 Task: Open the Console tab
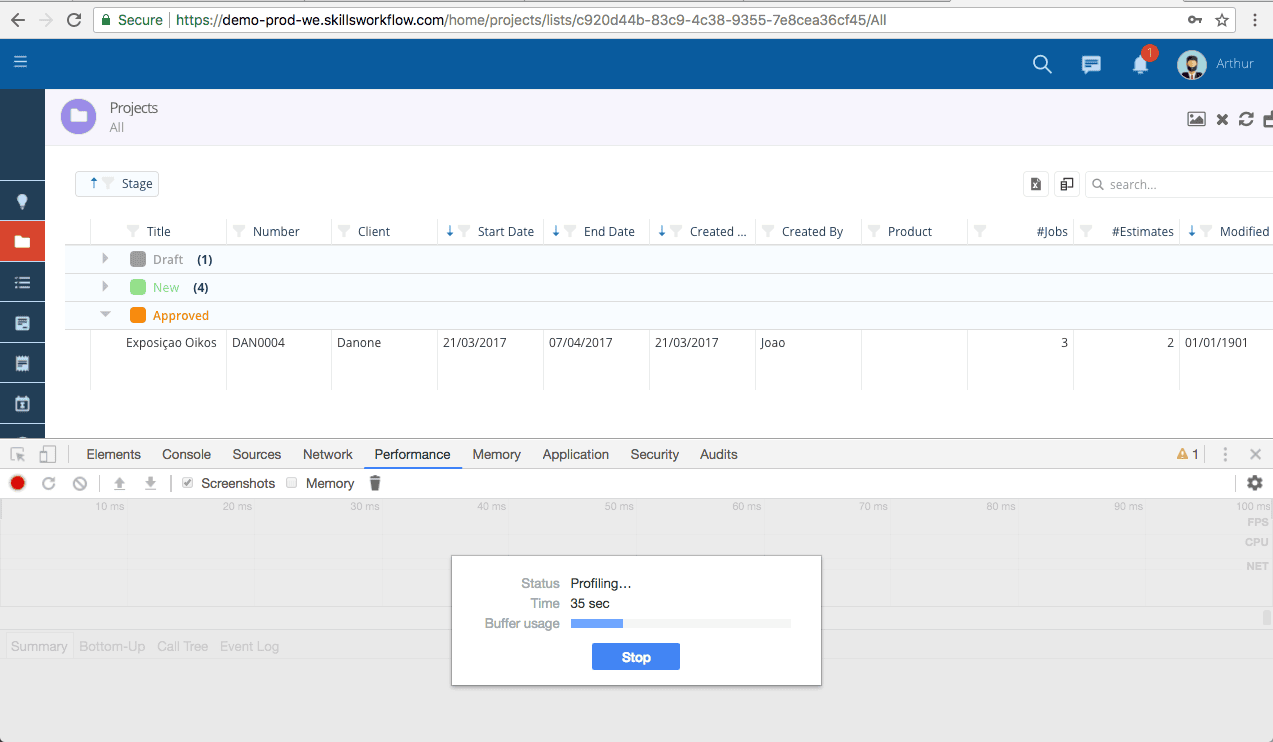[186, 454]
